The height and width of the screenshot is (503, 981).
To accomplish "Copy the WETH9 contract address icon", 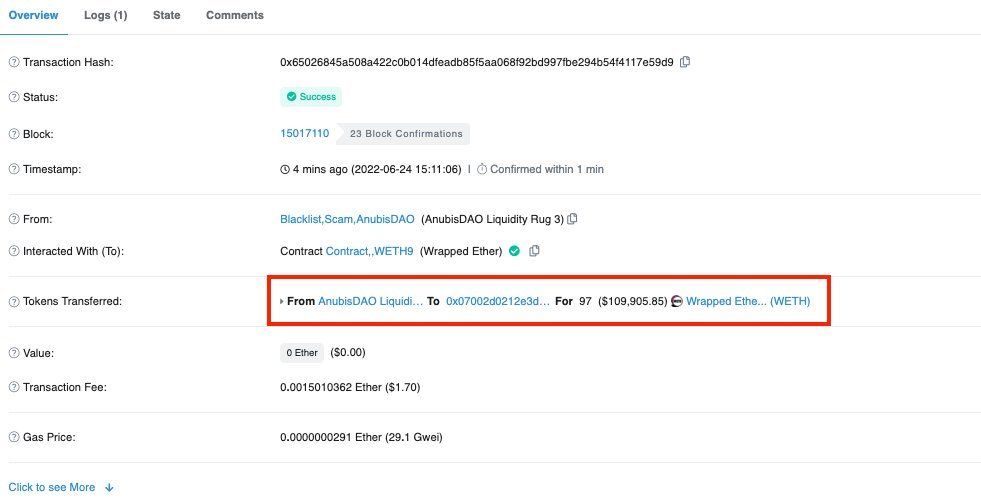I will tap(534, 251).
